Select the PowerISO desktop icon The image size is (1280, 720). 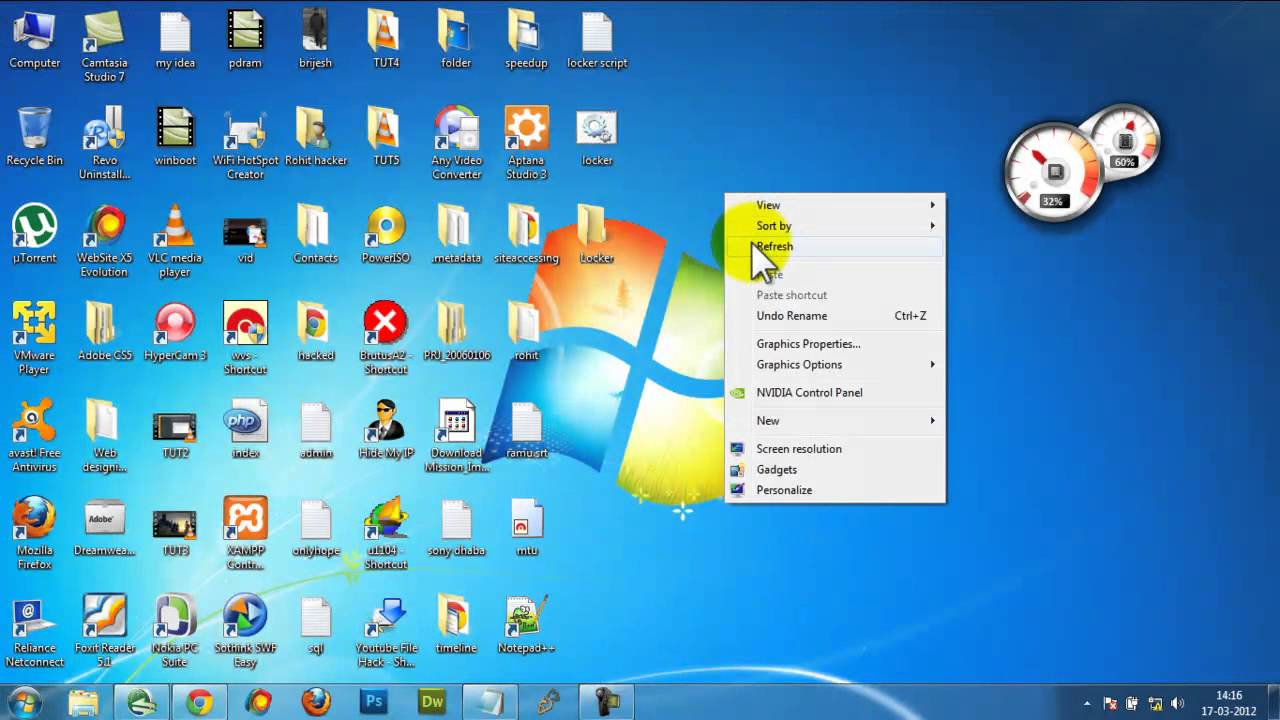pos(385,235)
